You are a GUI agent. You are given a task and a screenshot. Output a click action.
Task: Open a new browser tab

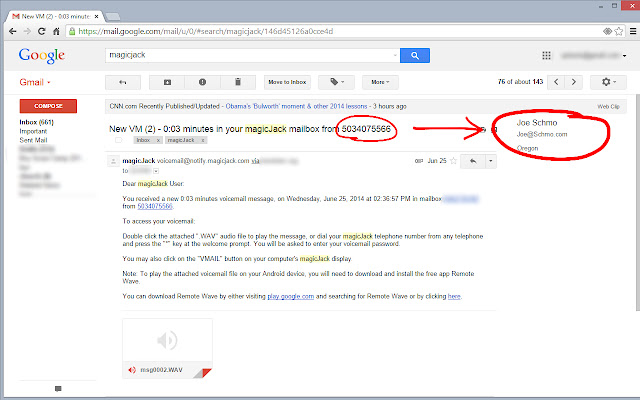click(x=113, y=17)
